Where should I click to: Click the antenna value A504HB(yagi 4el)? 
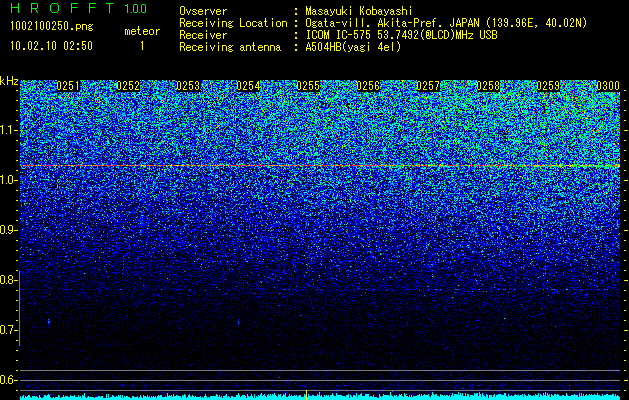click(x=353, y=47)
